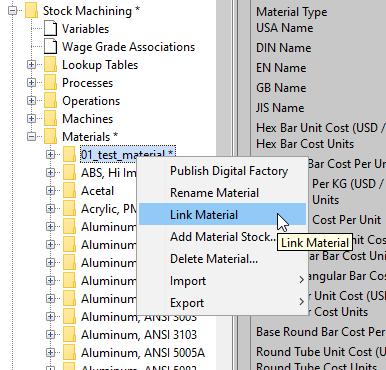Screen dimensions: 386x370
Task: Select the Materials tree item
Action: [90, 137]
